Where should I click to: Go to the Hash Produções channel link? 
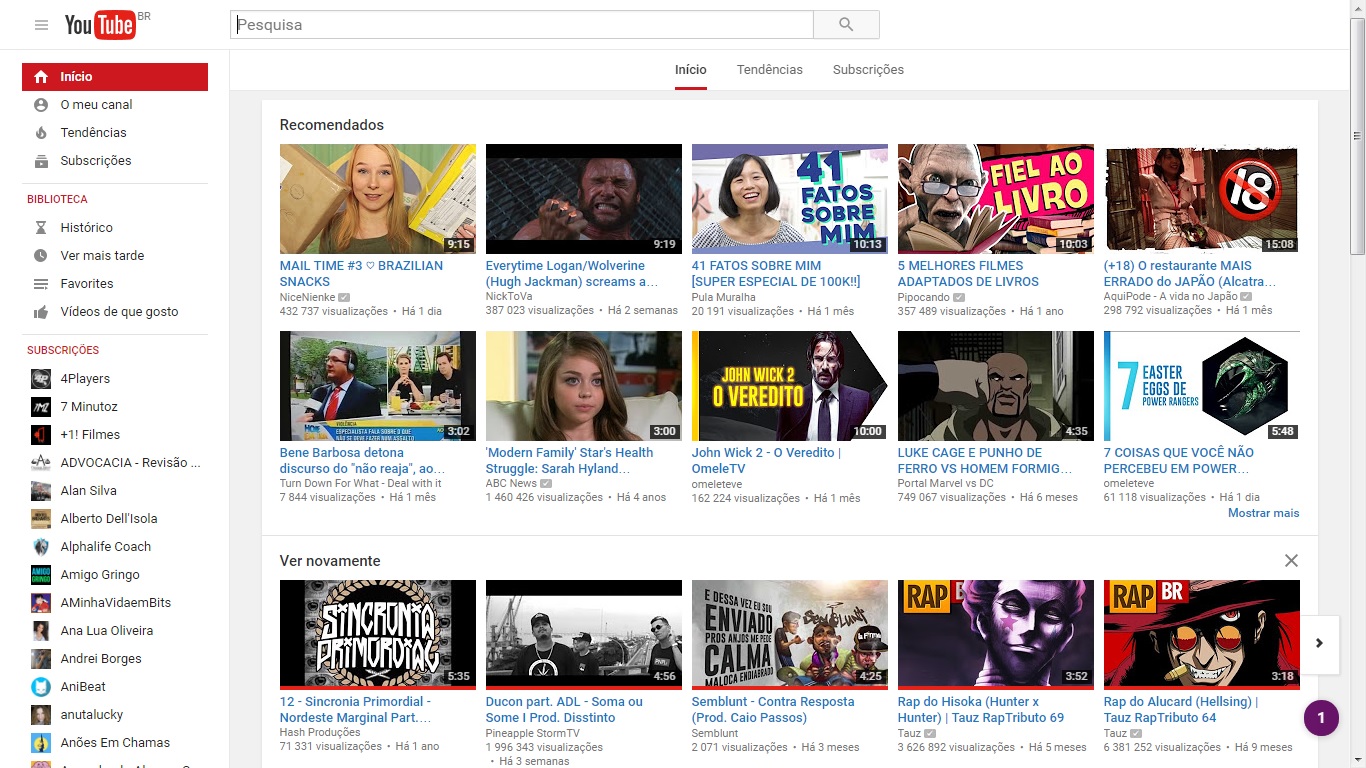coord(321,733)
